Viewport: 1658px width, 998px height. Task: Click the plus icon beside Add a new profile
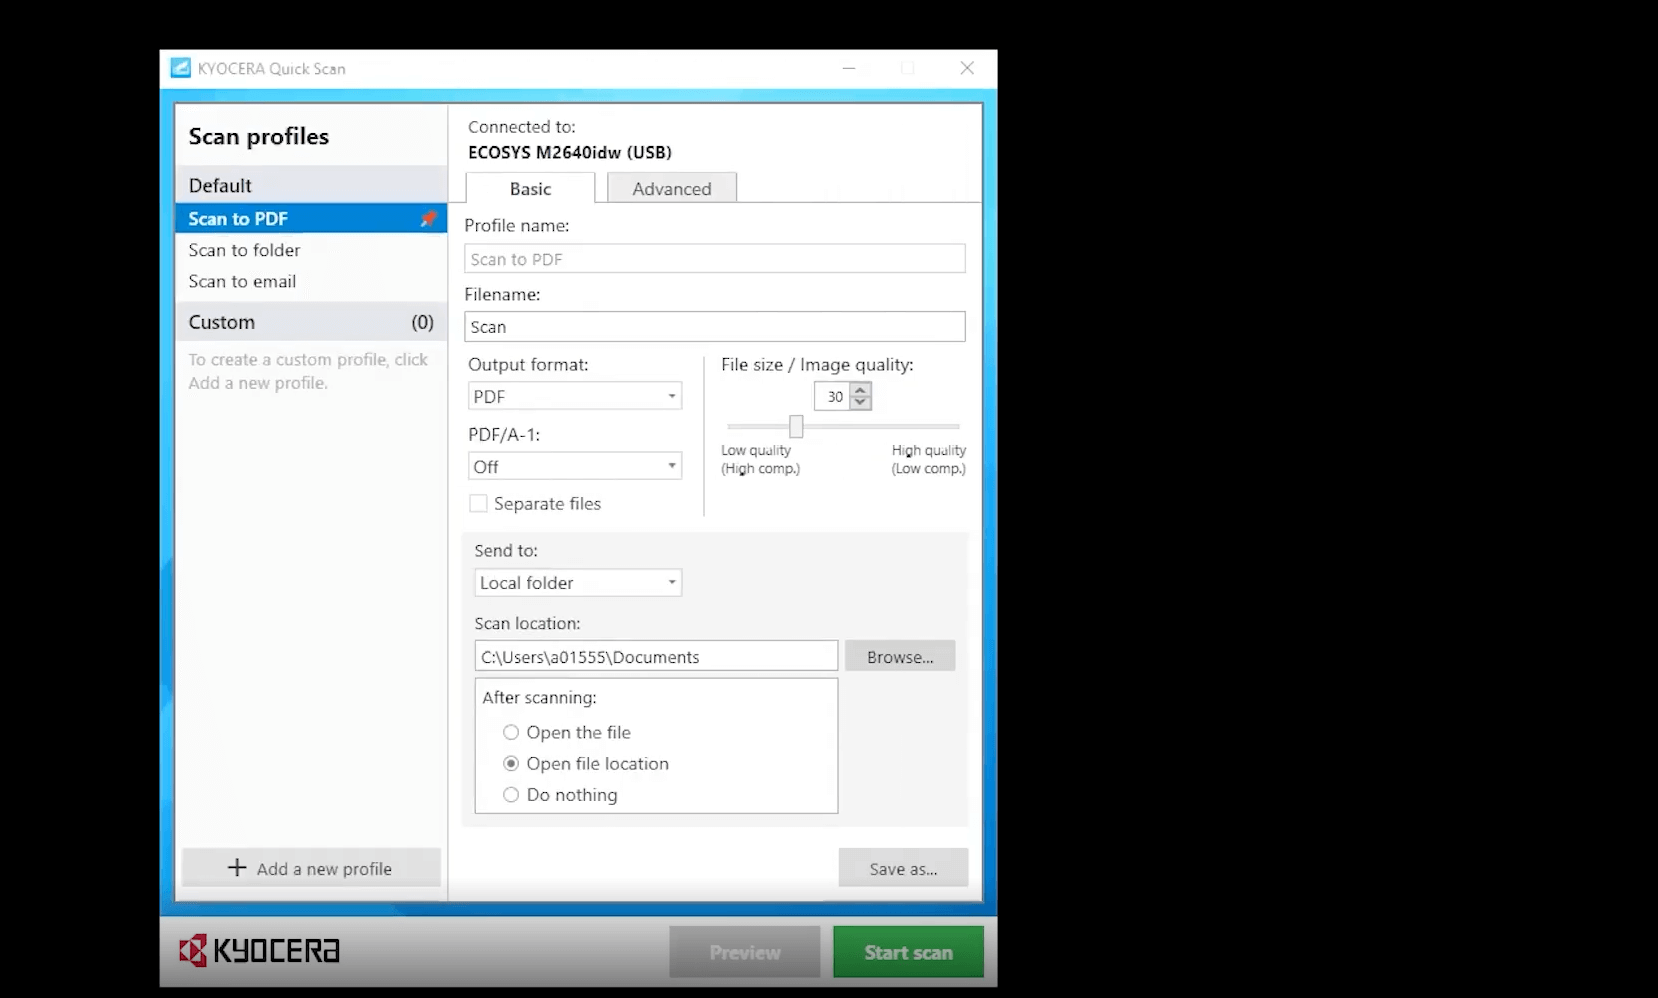(237, 868)
